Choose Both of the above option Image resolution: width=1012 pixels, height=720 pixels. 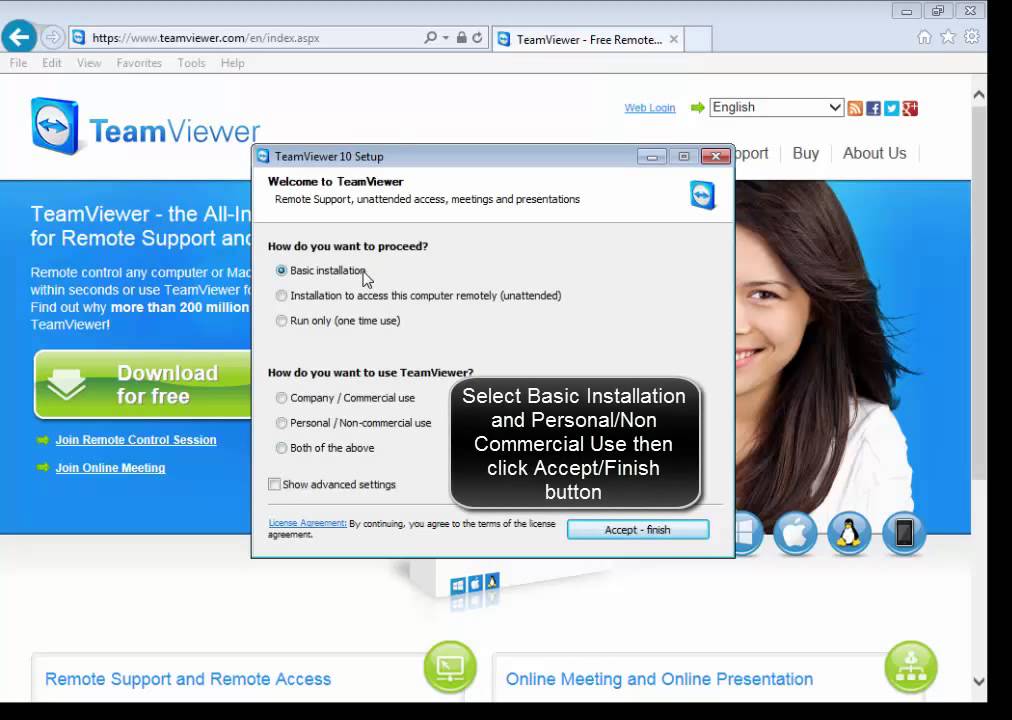click(281, 448)
